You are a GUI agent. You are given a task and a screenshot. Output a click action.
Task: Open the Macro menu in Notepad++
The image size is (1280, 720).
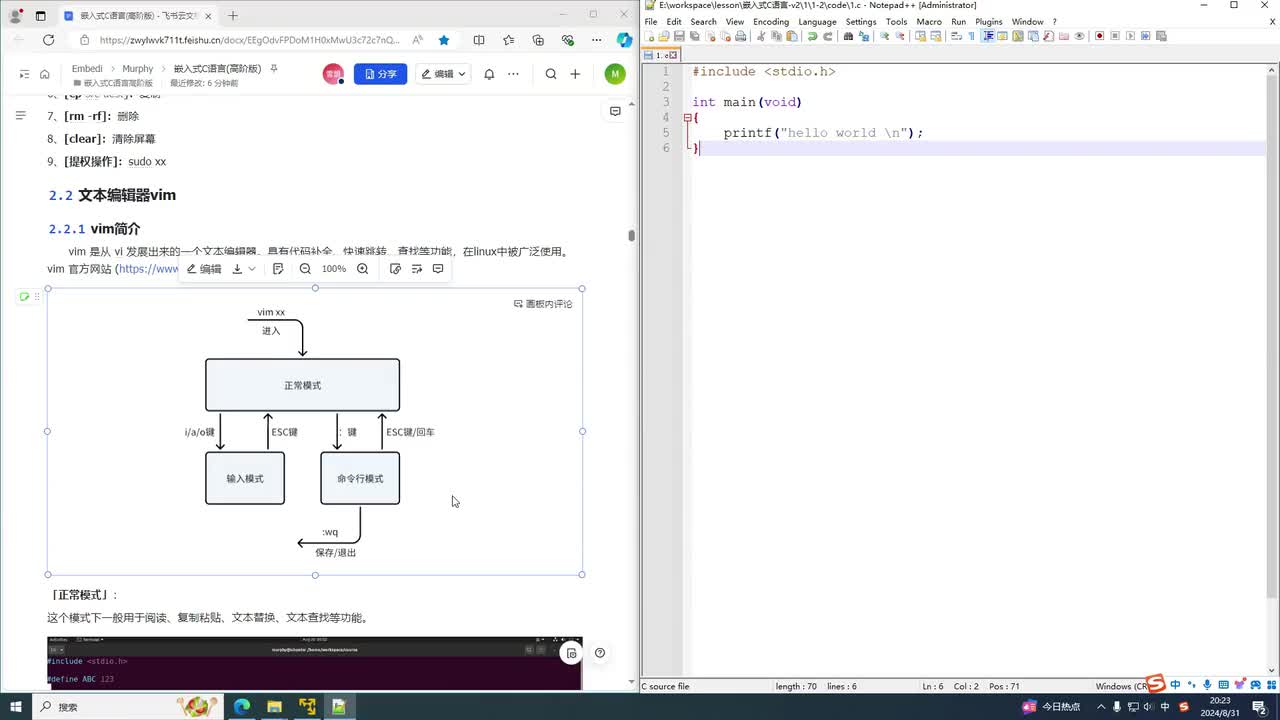[x=929, y=21]
